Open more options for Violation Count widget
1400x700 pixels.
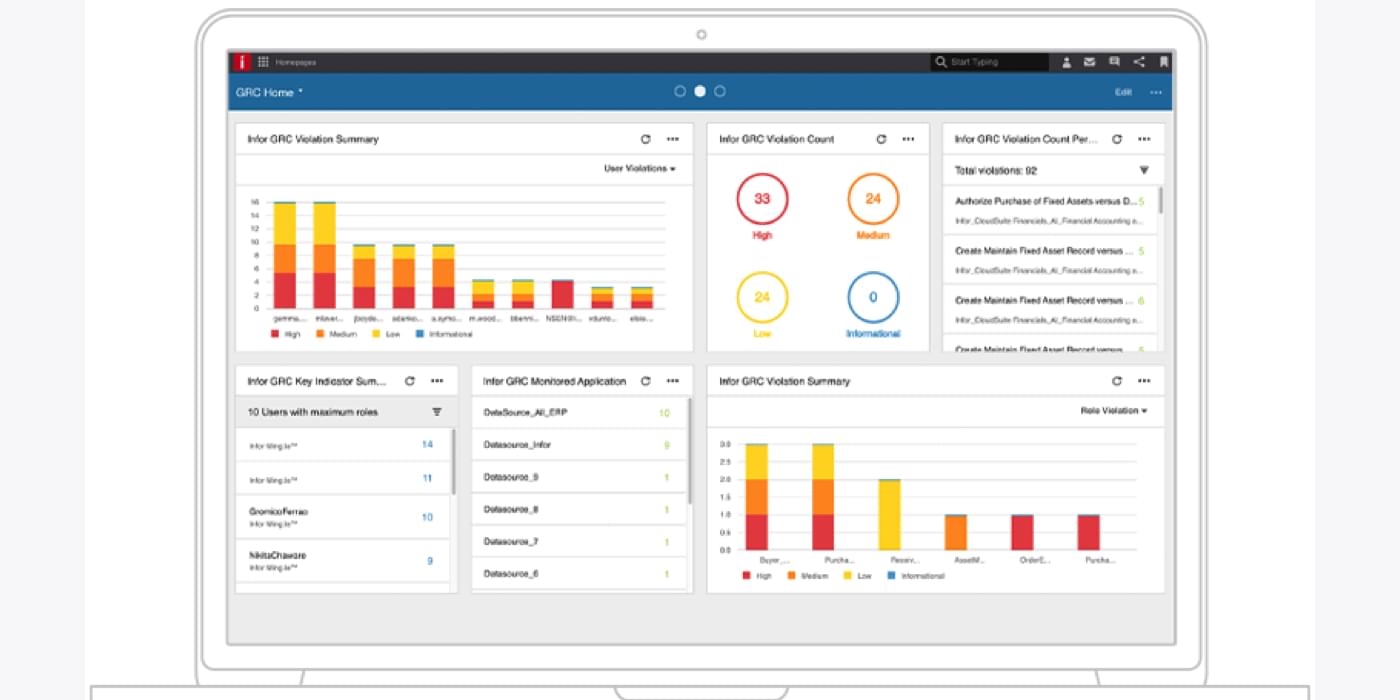[x=908, y=139]
